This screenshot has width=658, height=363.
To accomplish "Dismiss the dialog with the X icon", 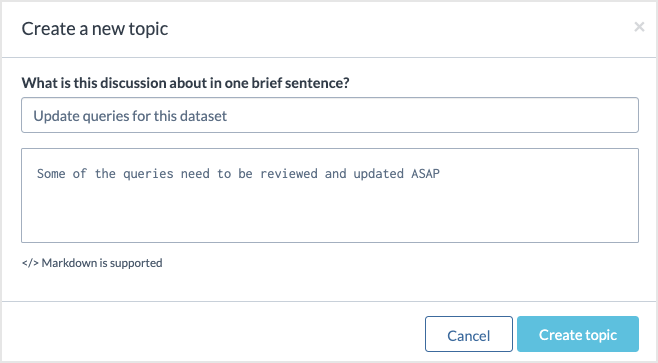I will pos(639,27).
